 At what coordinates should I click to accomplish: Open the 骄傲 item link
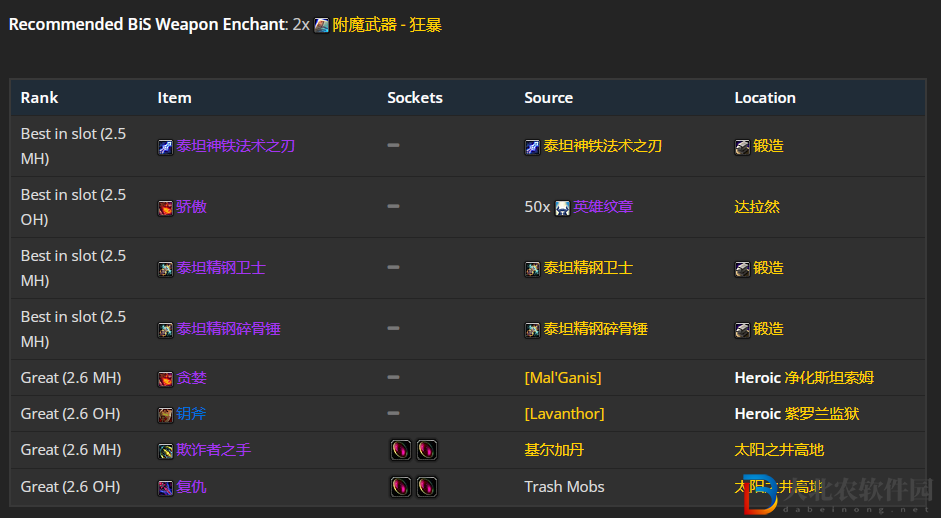tap(191, 207)
